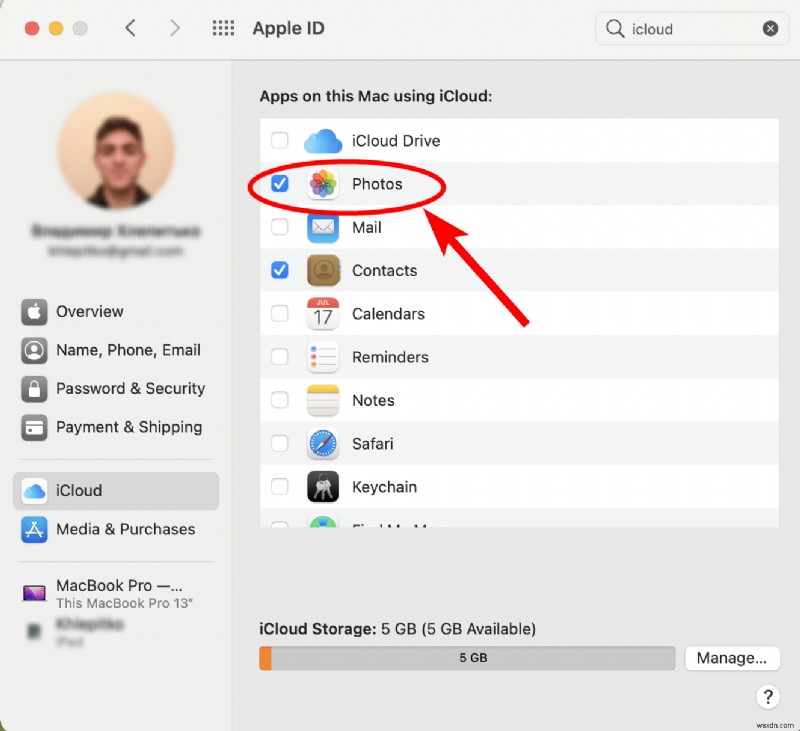Click the Manage... storage button

tap(732, 658)
